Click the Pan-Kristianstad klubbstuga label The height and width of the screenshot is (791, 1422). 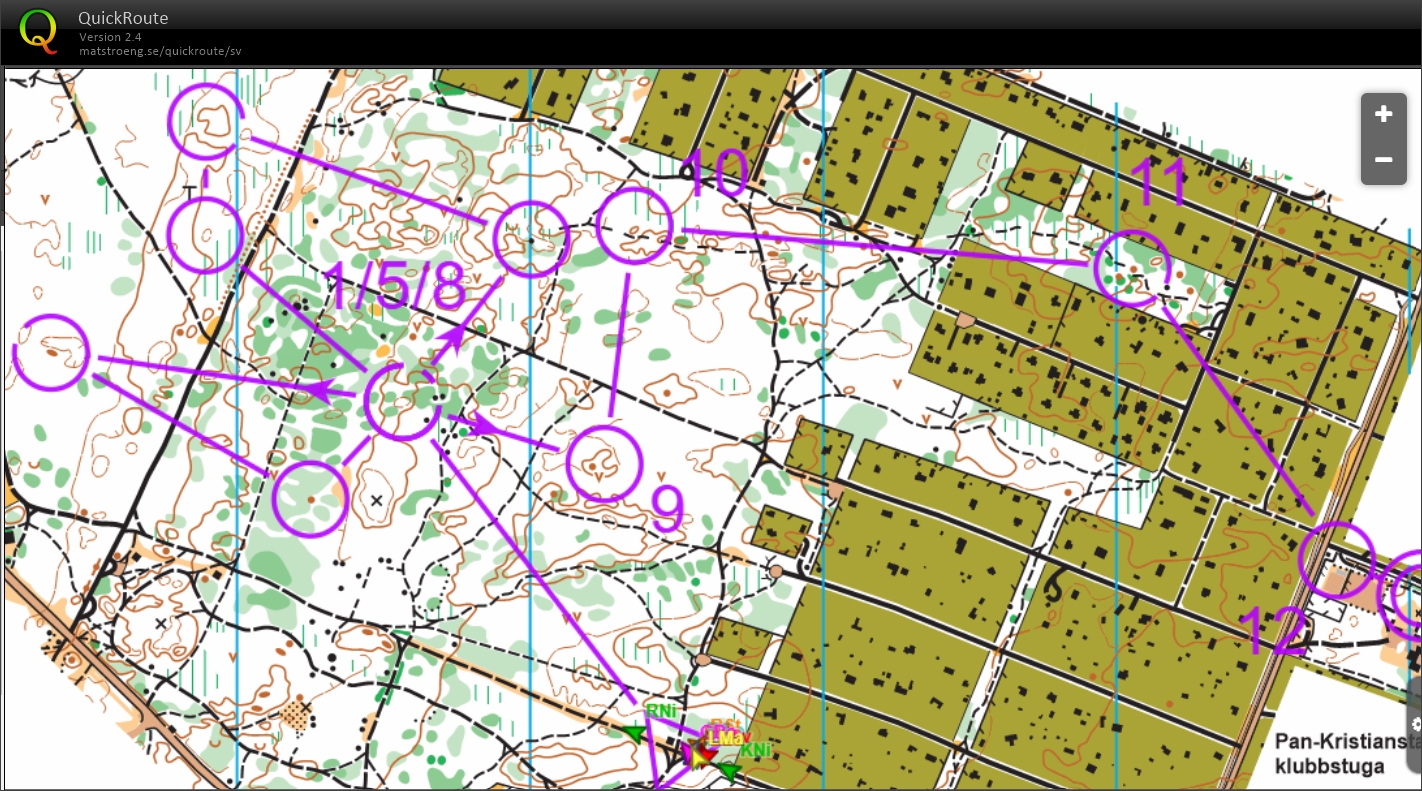[x=1348, y=754]
